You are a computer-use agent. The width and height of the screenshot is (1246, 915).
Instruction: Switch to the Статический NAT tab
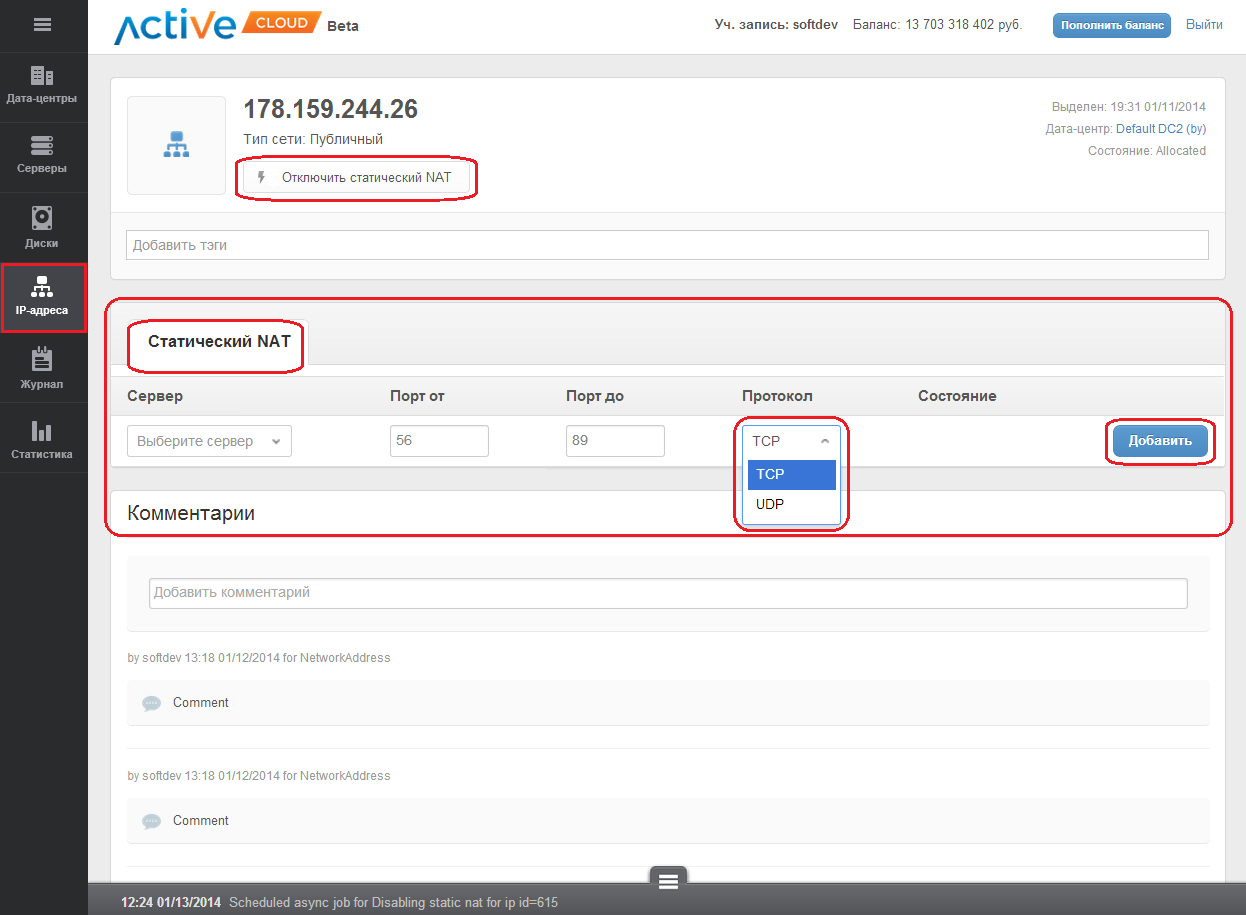(219, 342)
